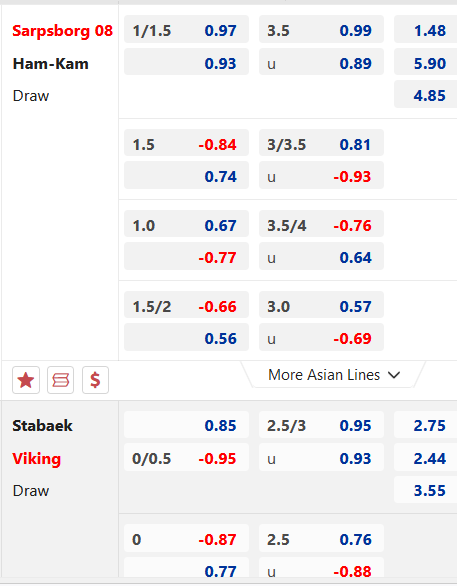Choose Sarpsborg 08 win odds 1.48
Screen dimensions: 457x586
coord(426,30)
